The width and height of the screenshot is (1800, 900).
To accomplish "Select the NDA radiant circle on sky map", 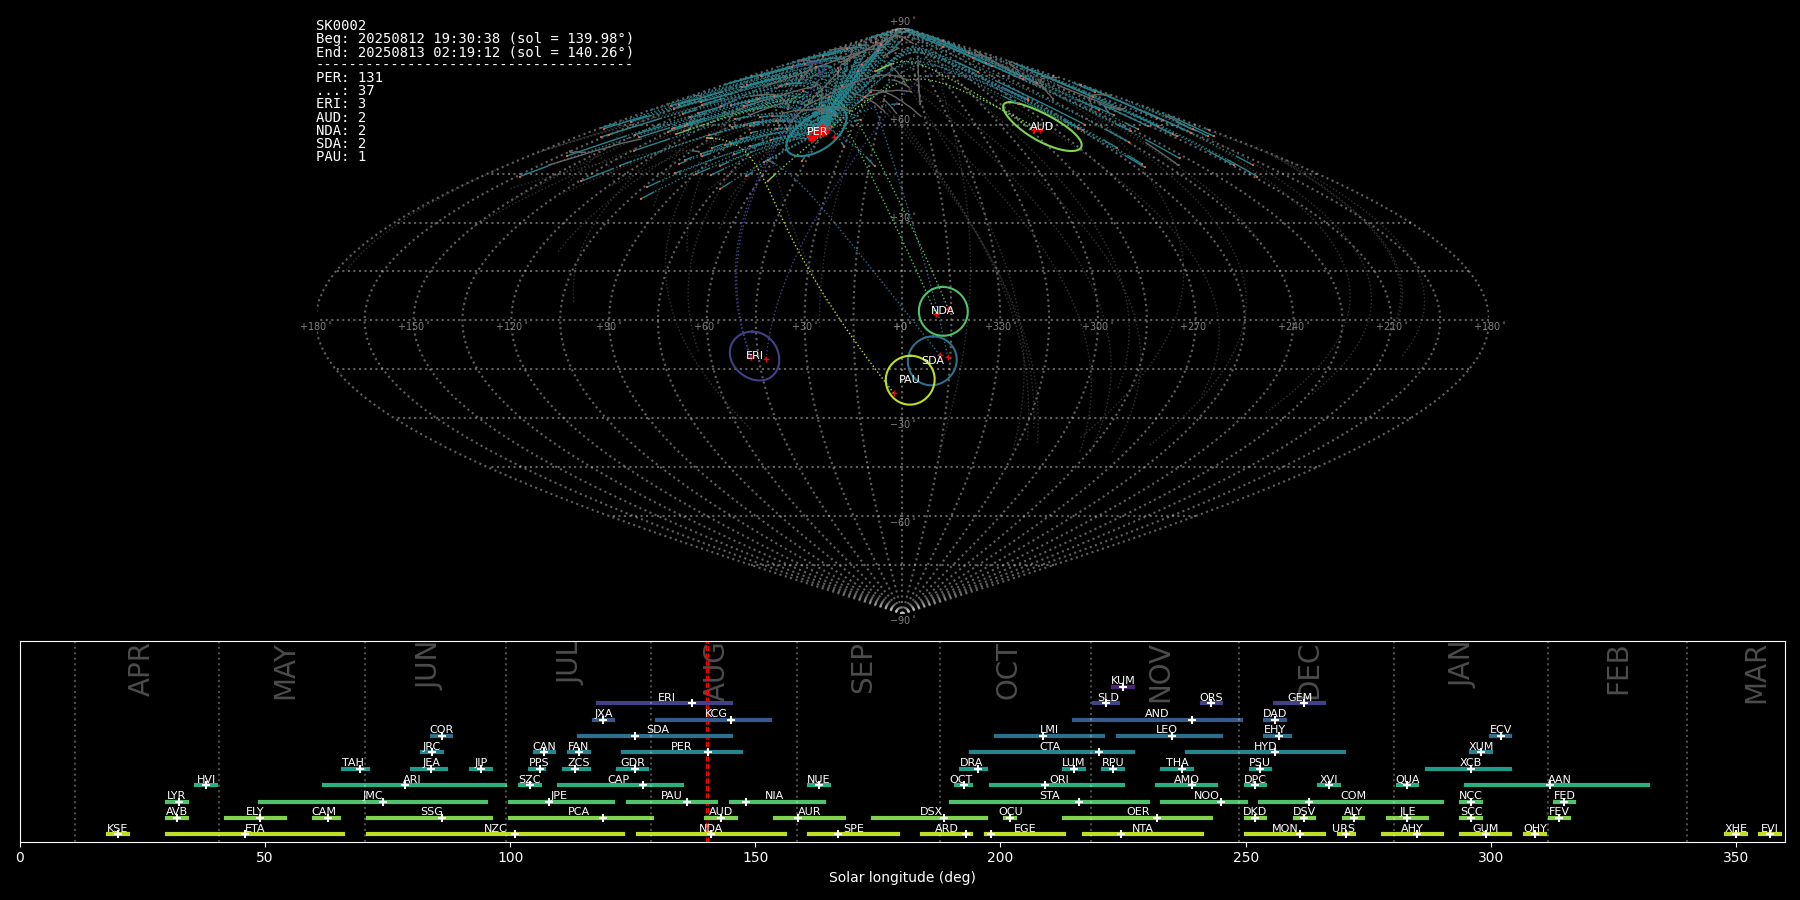I will pyautogui.click(x=943, y=311).
